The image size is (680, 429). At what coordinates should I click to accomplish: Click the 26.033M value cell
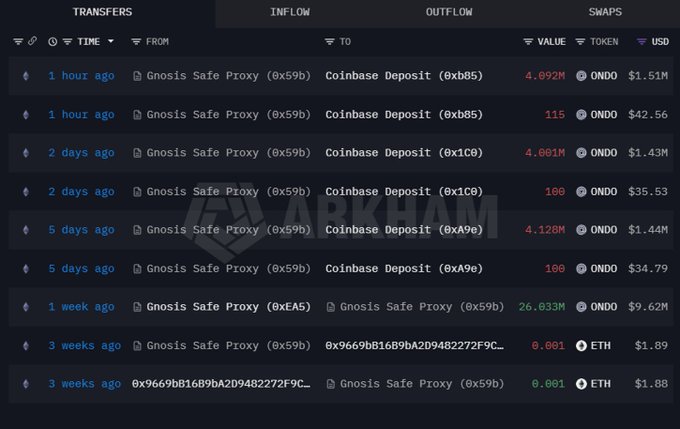point(542,307)
